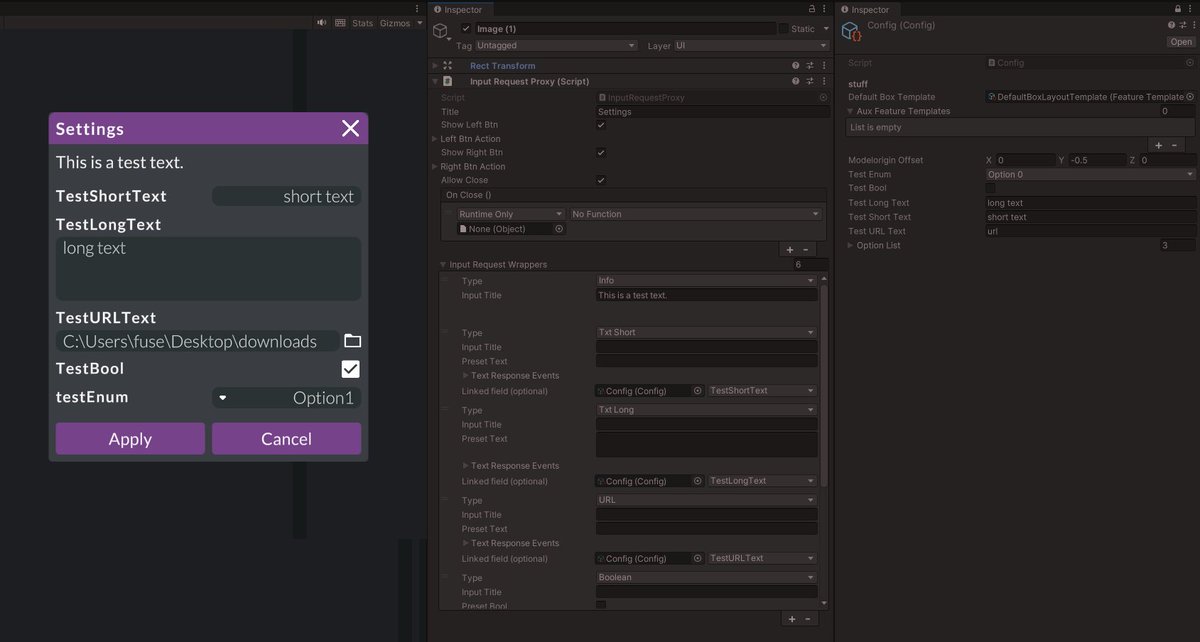Image resolution: width=1200 pixels, height=642 pixels.
Task: Click the object picker next to InputRequestProxy script
Action: (x=822, y=96)
